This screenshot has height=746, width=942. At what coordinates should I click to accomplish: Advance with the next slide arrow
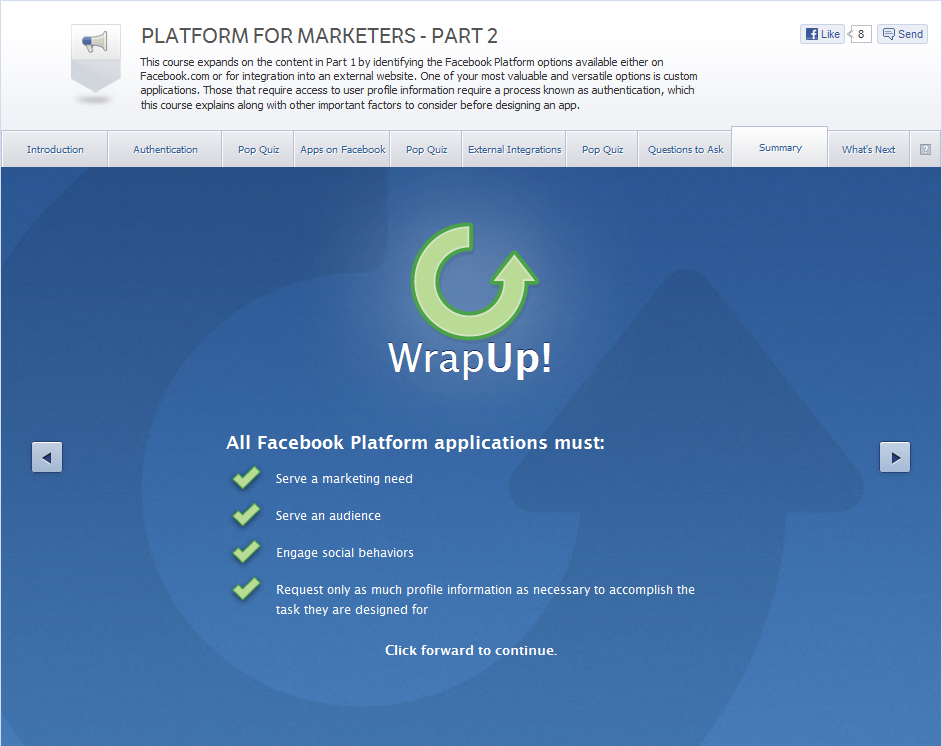point(895,457)
